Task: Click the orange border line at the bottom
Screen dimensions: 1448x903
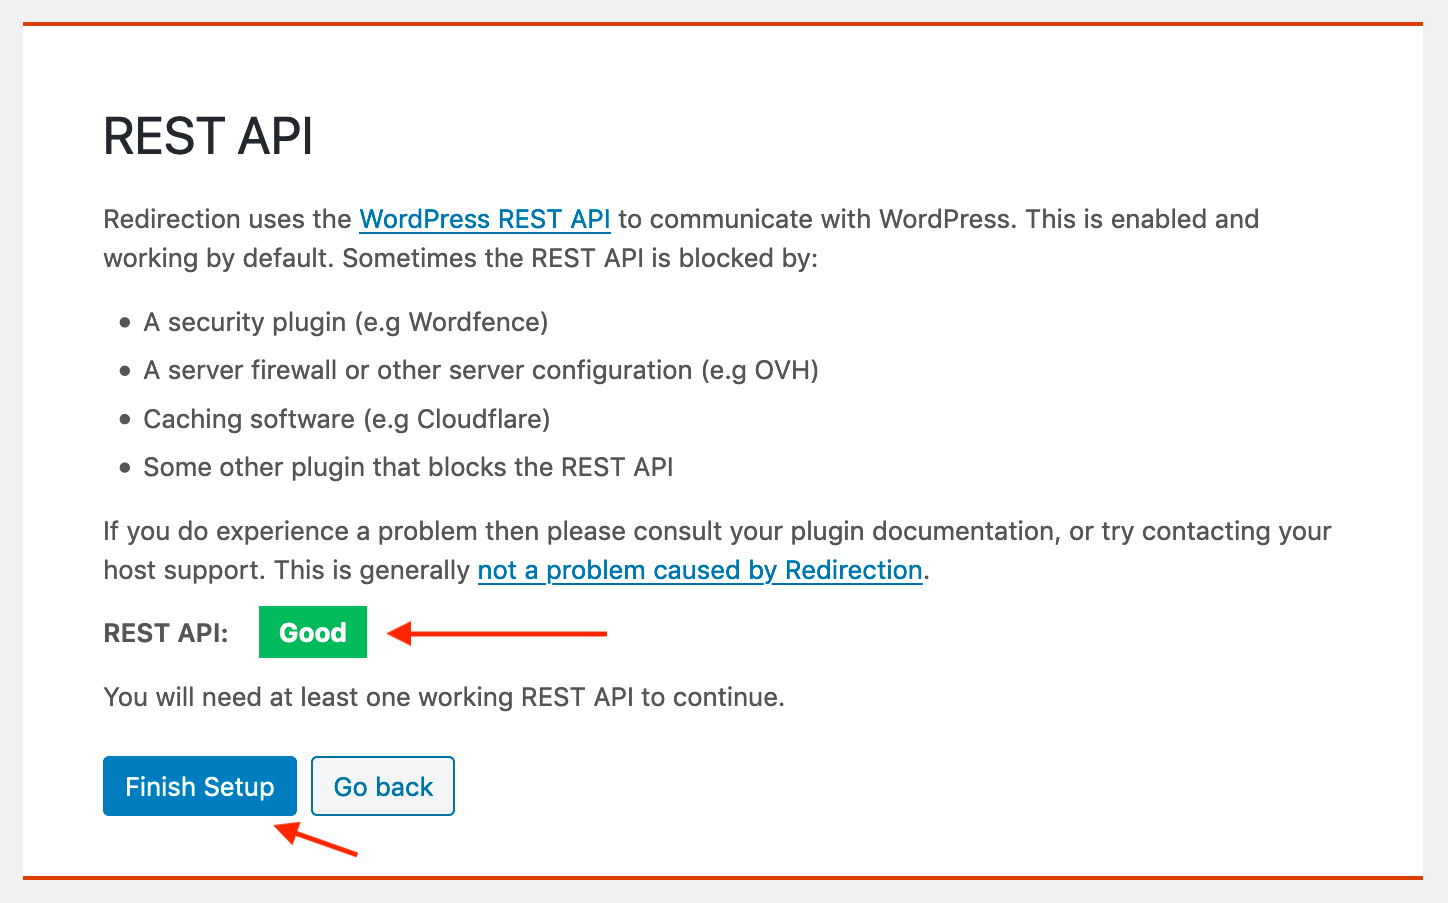Action: tap(722, 878)
